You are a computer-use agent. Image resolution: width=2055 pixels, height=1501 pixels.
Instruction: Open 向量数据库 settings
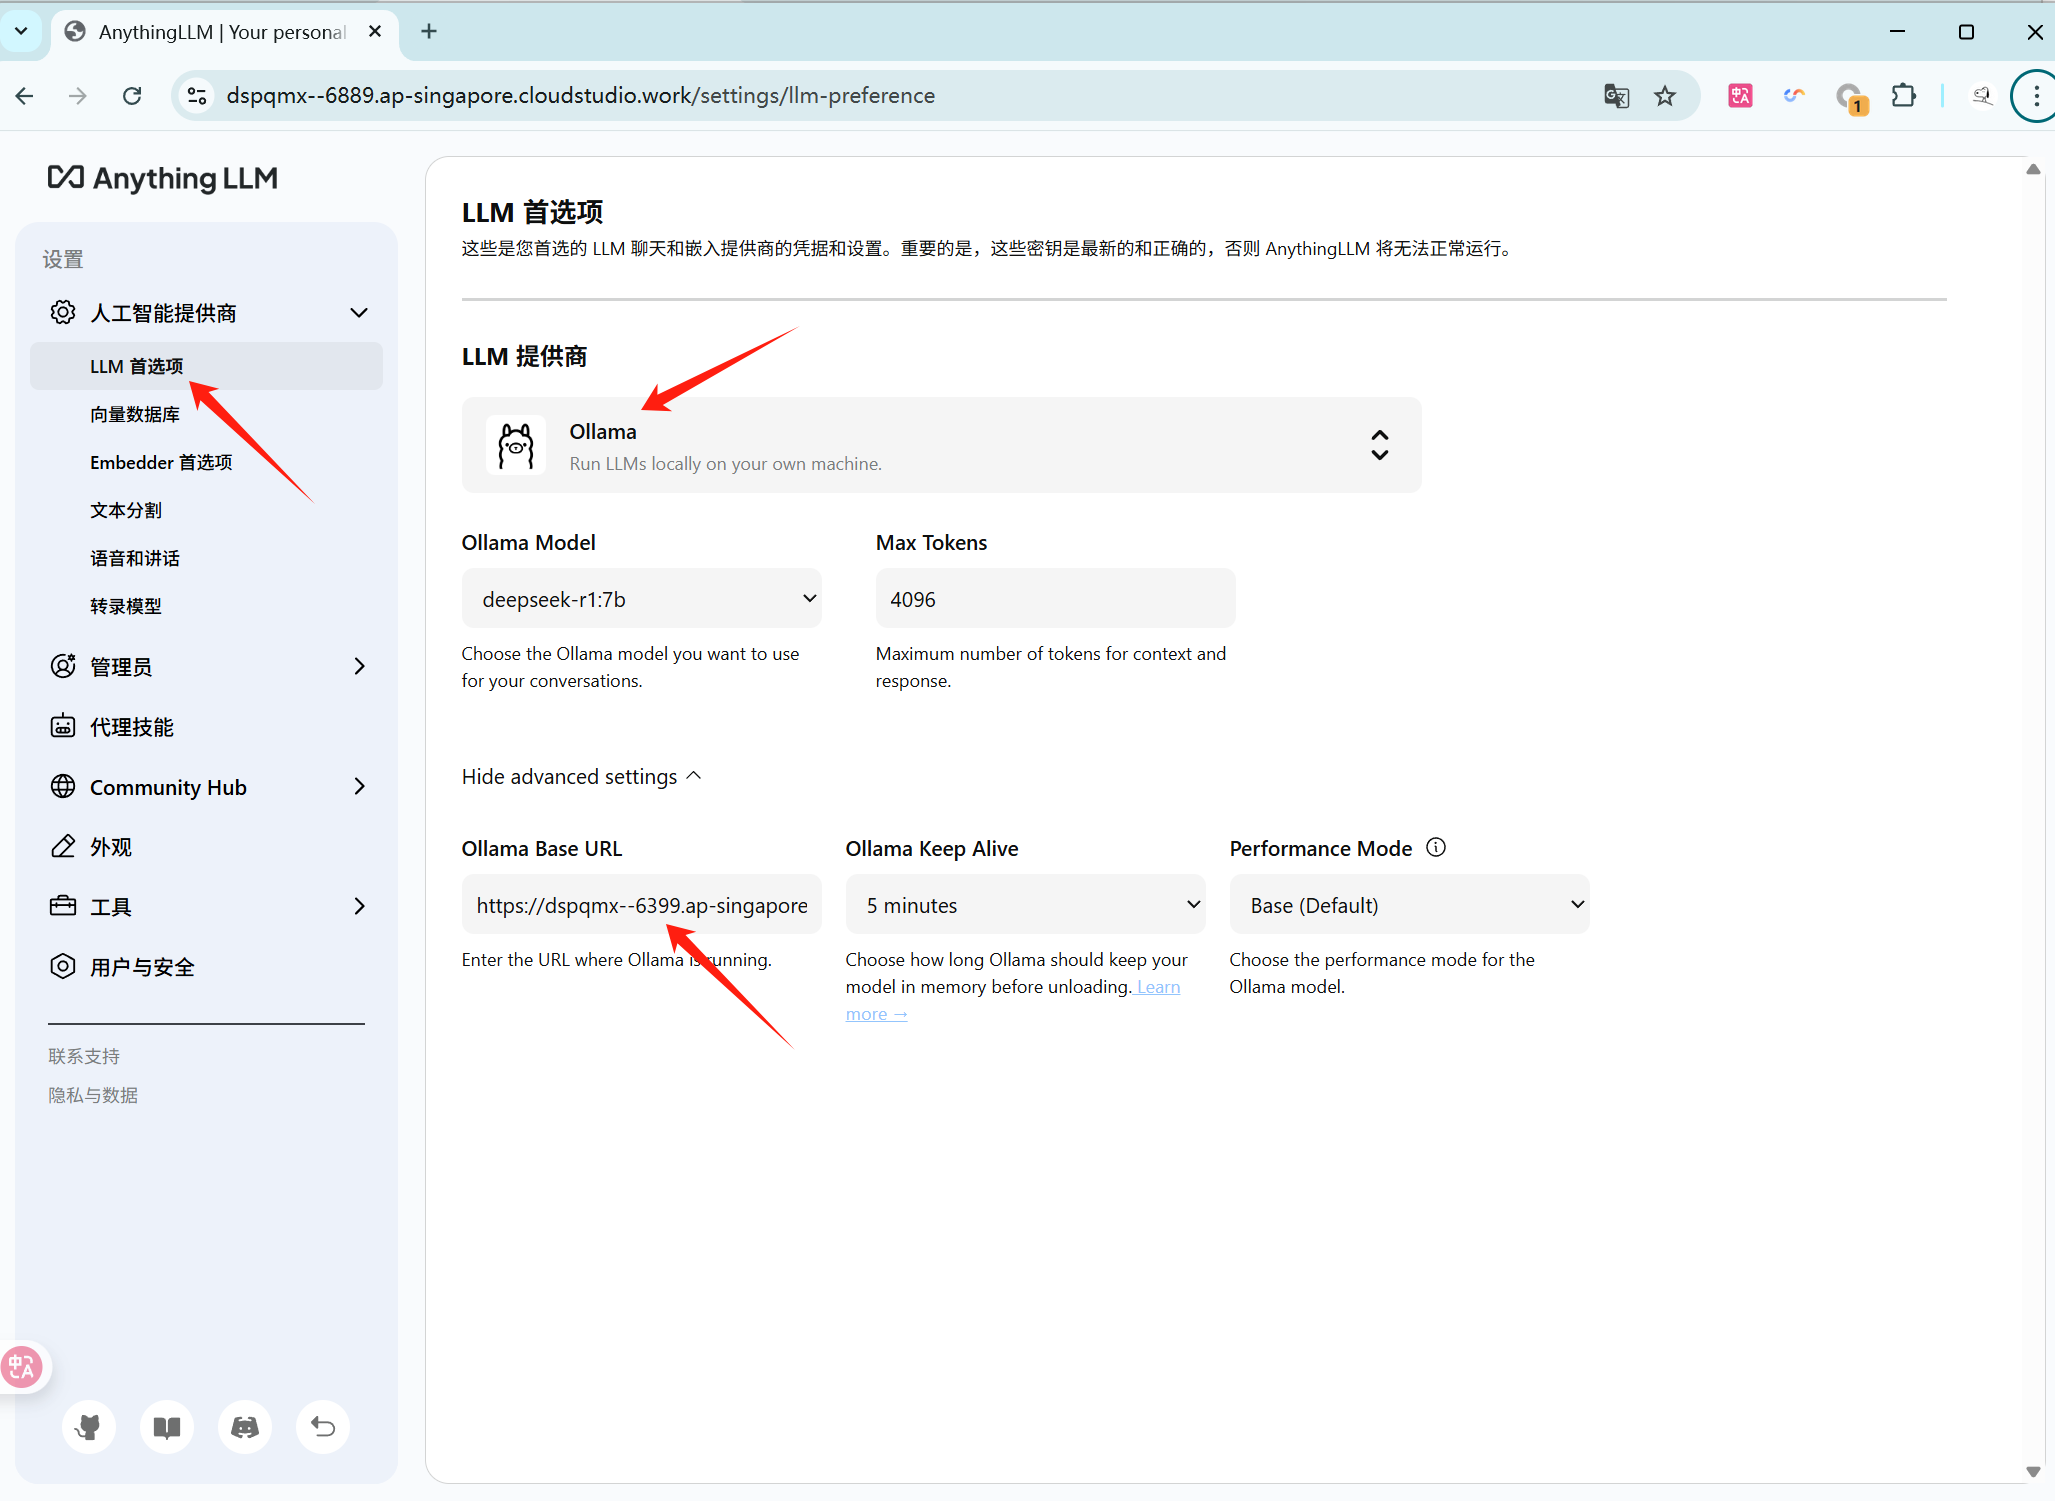(x=135, y=414)
